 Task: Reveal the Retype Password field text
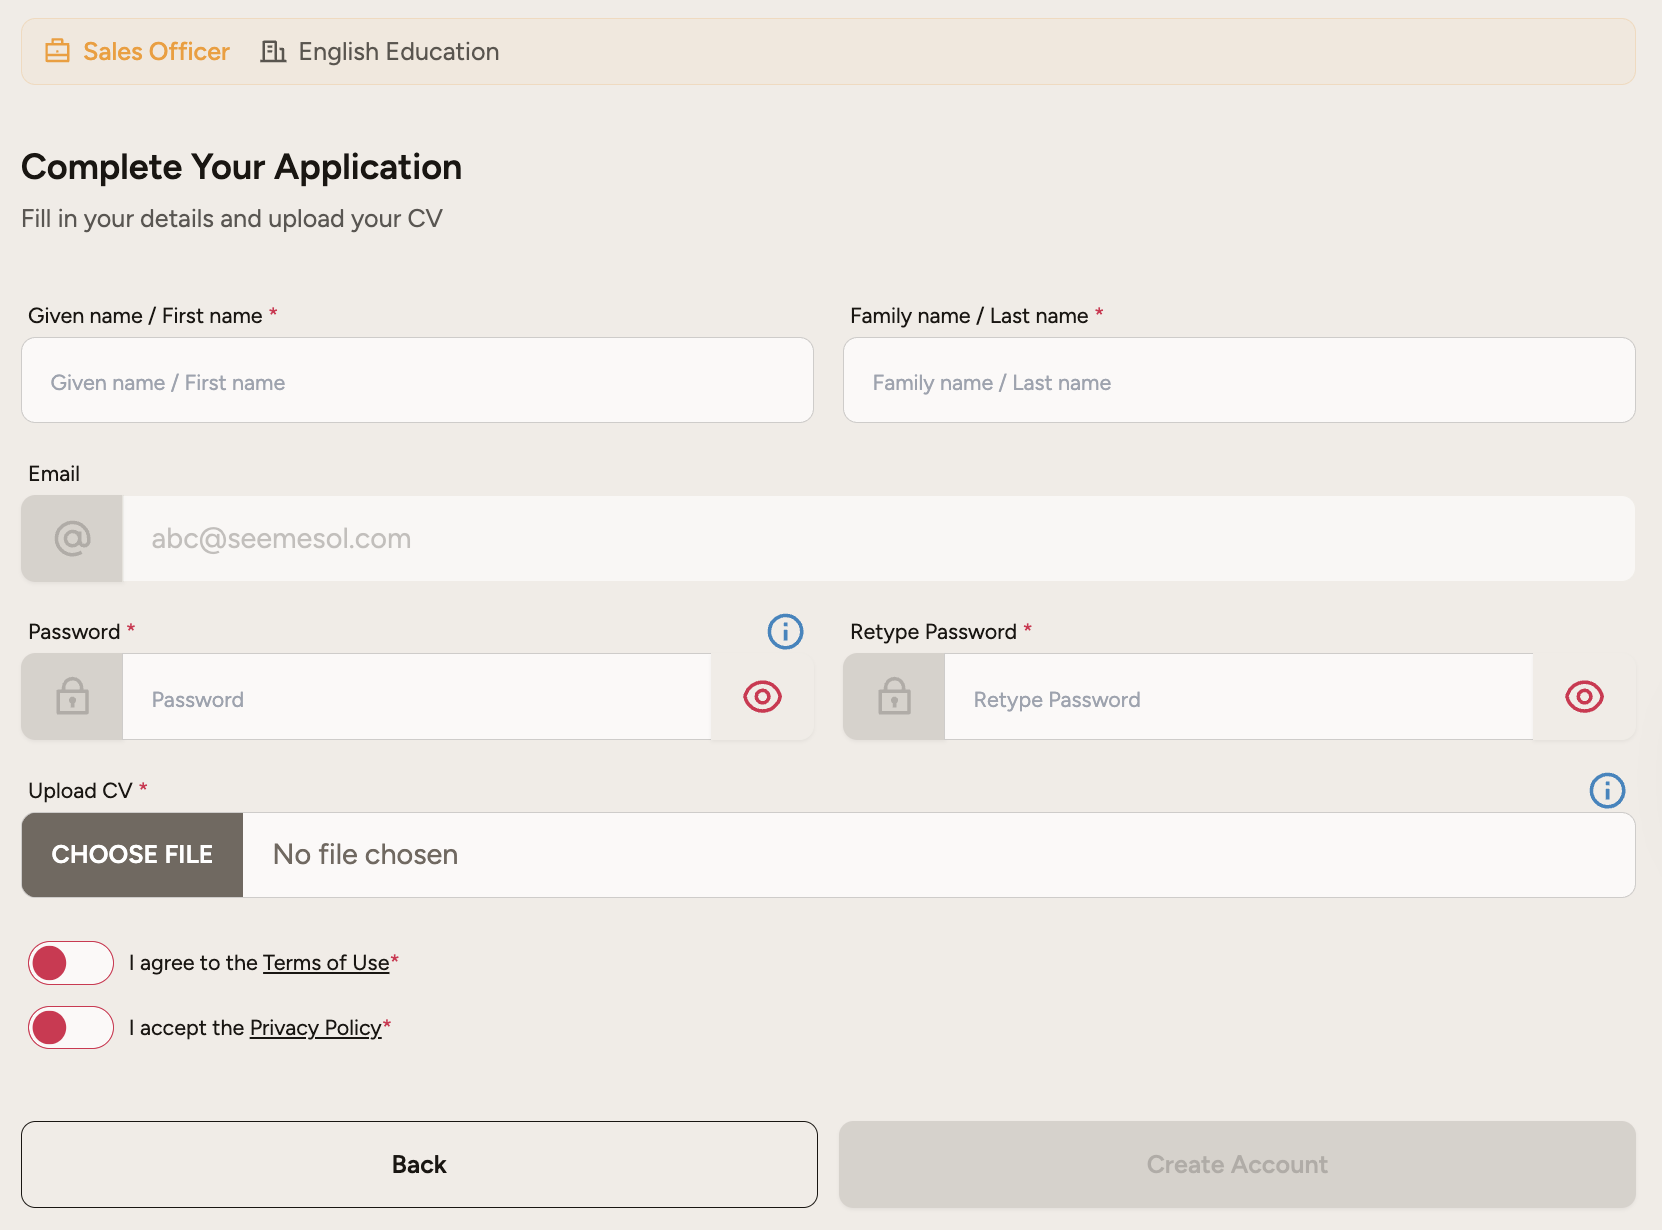point(1584,697)
